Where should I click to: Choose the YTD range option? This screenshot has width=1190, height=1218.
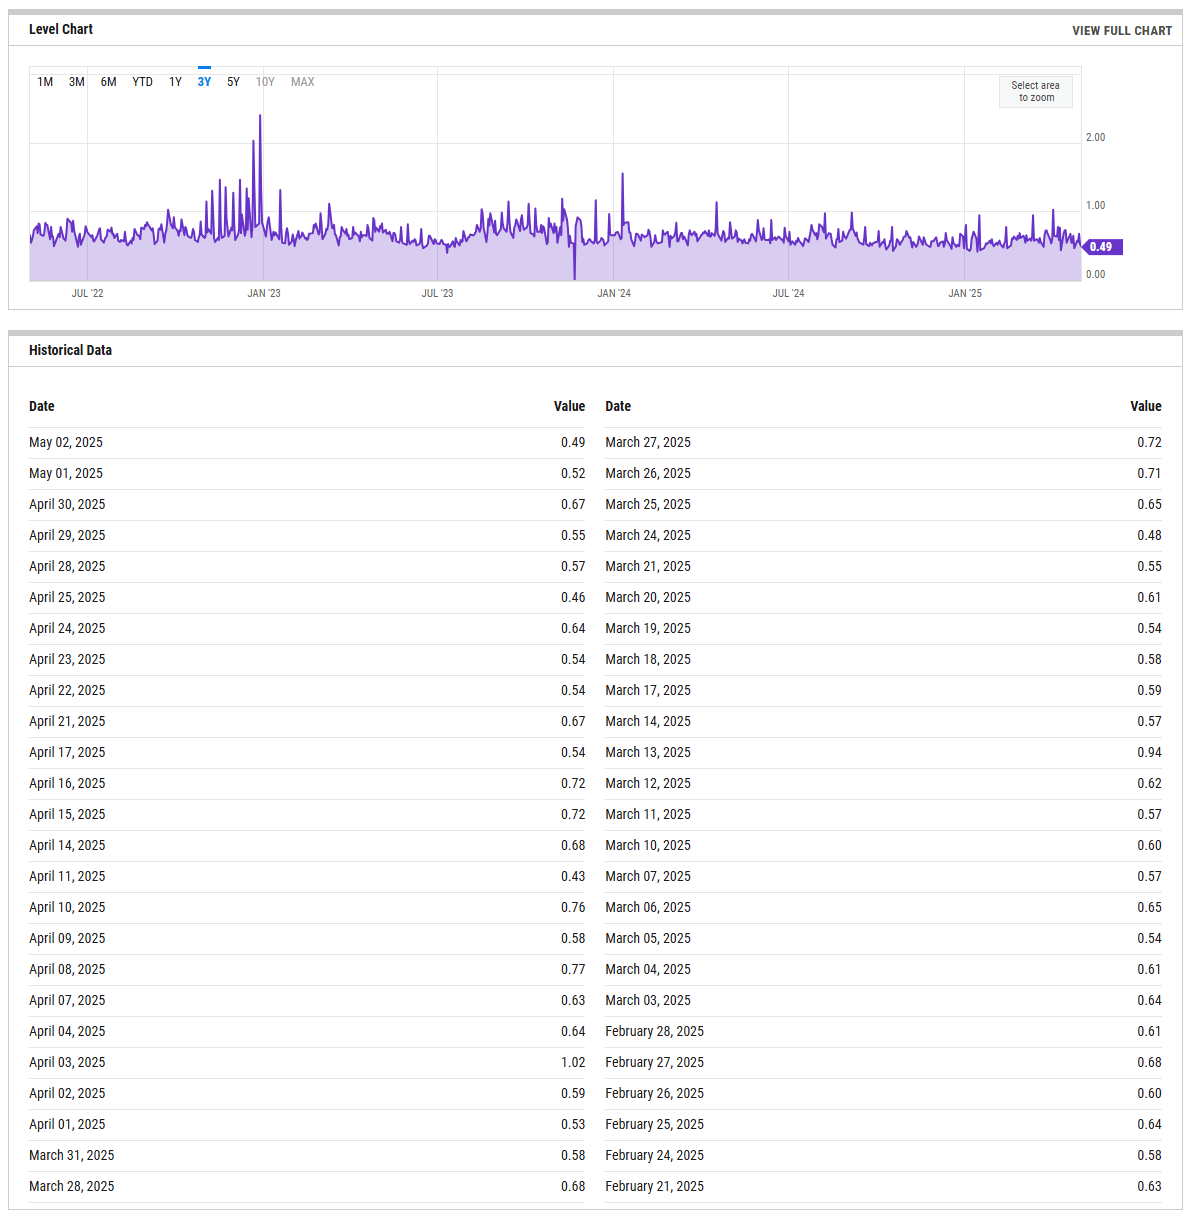click(x=143, y=82)
